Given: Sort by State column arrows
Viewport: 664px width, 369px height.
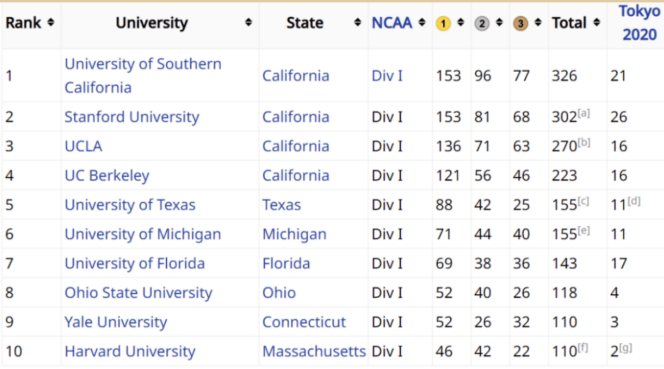Looking at the screenshot, I should click(358, 22).
